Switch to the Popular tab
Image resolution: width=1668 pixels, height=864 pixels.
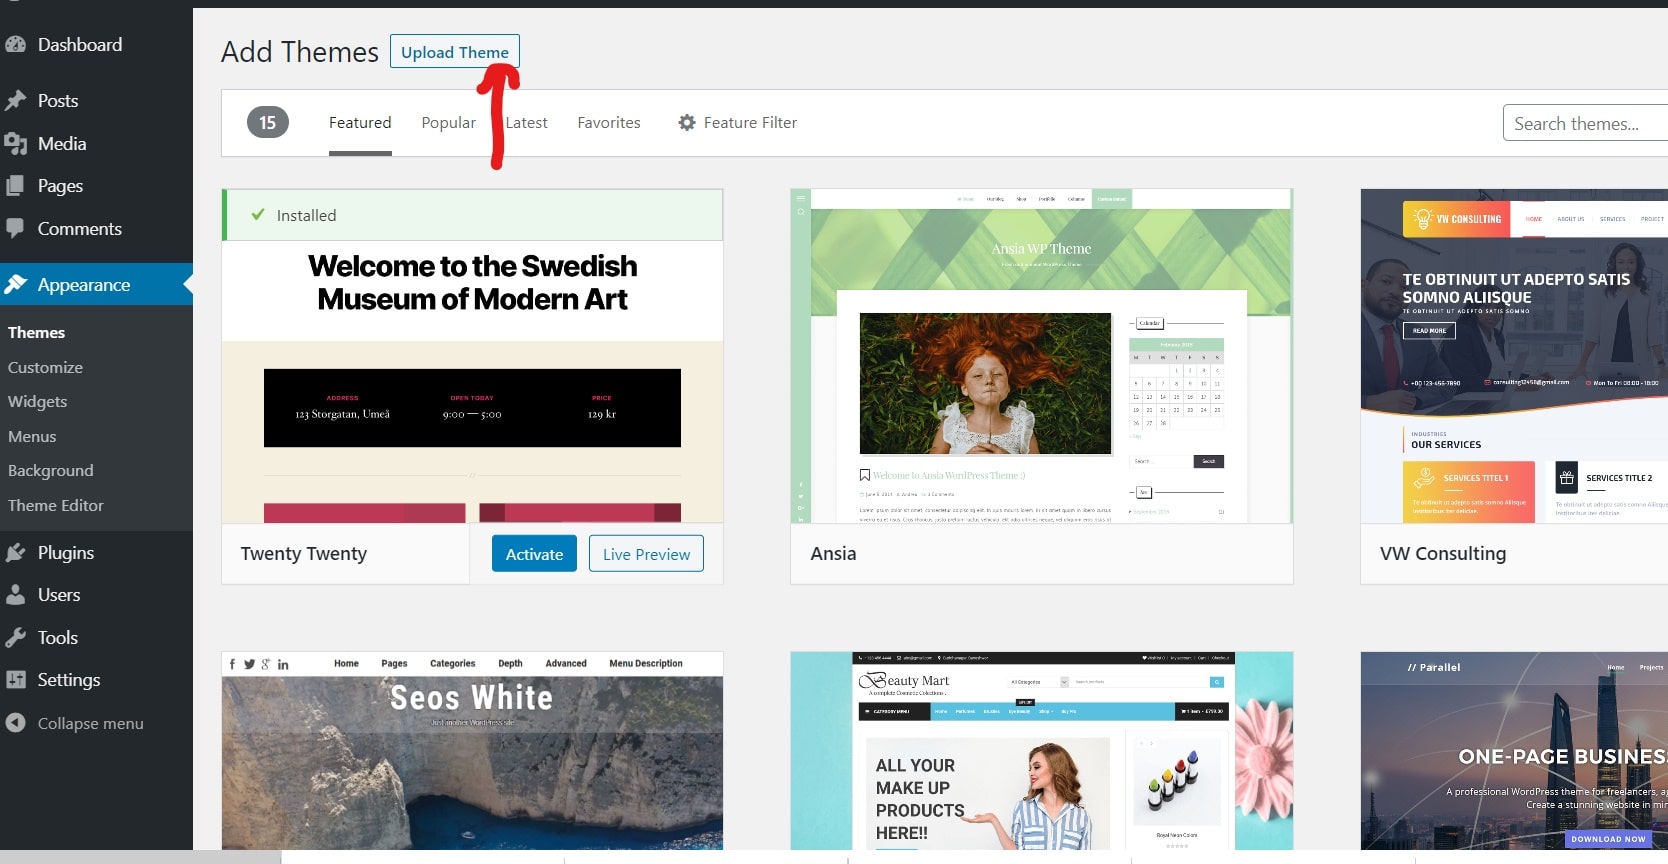coord(448,123)
